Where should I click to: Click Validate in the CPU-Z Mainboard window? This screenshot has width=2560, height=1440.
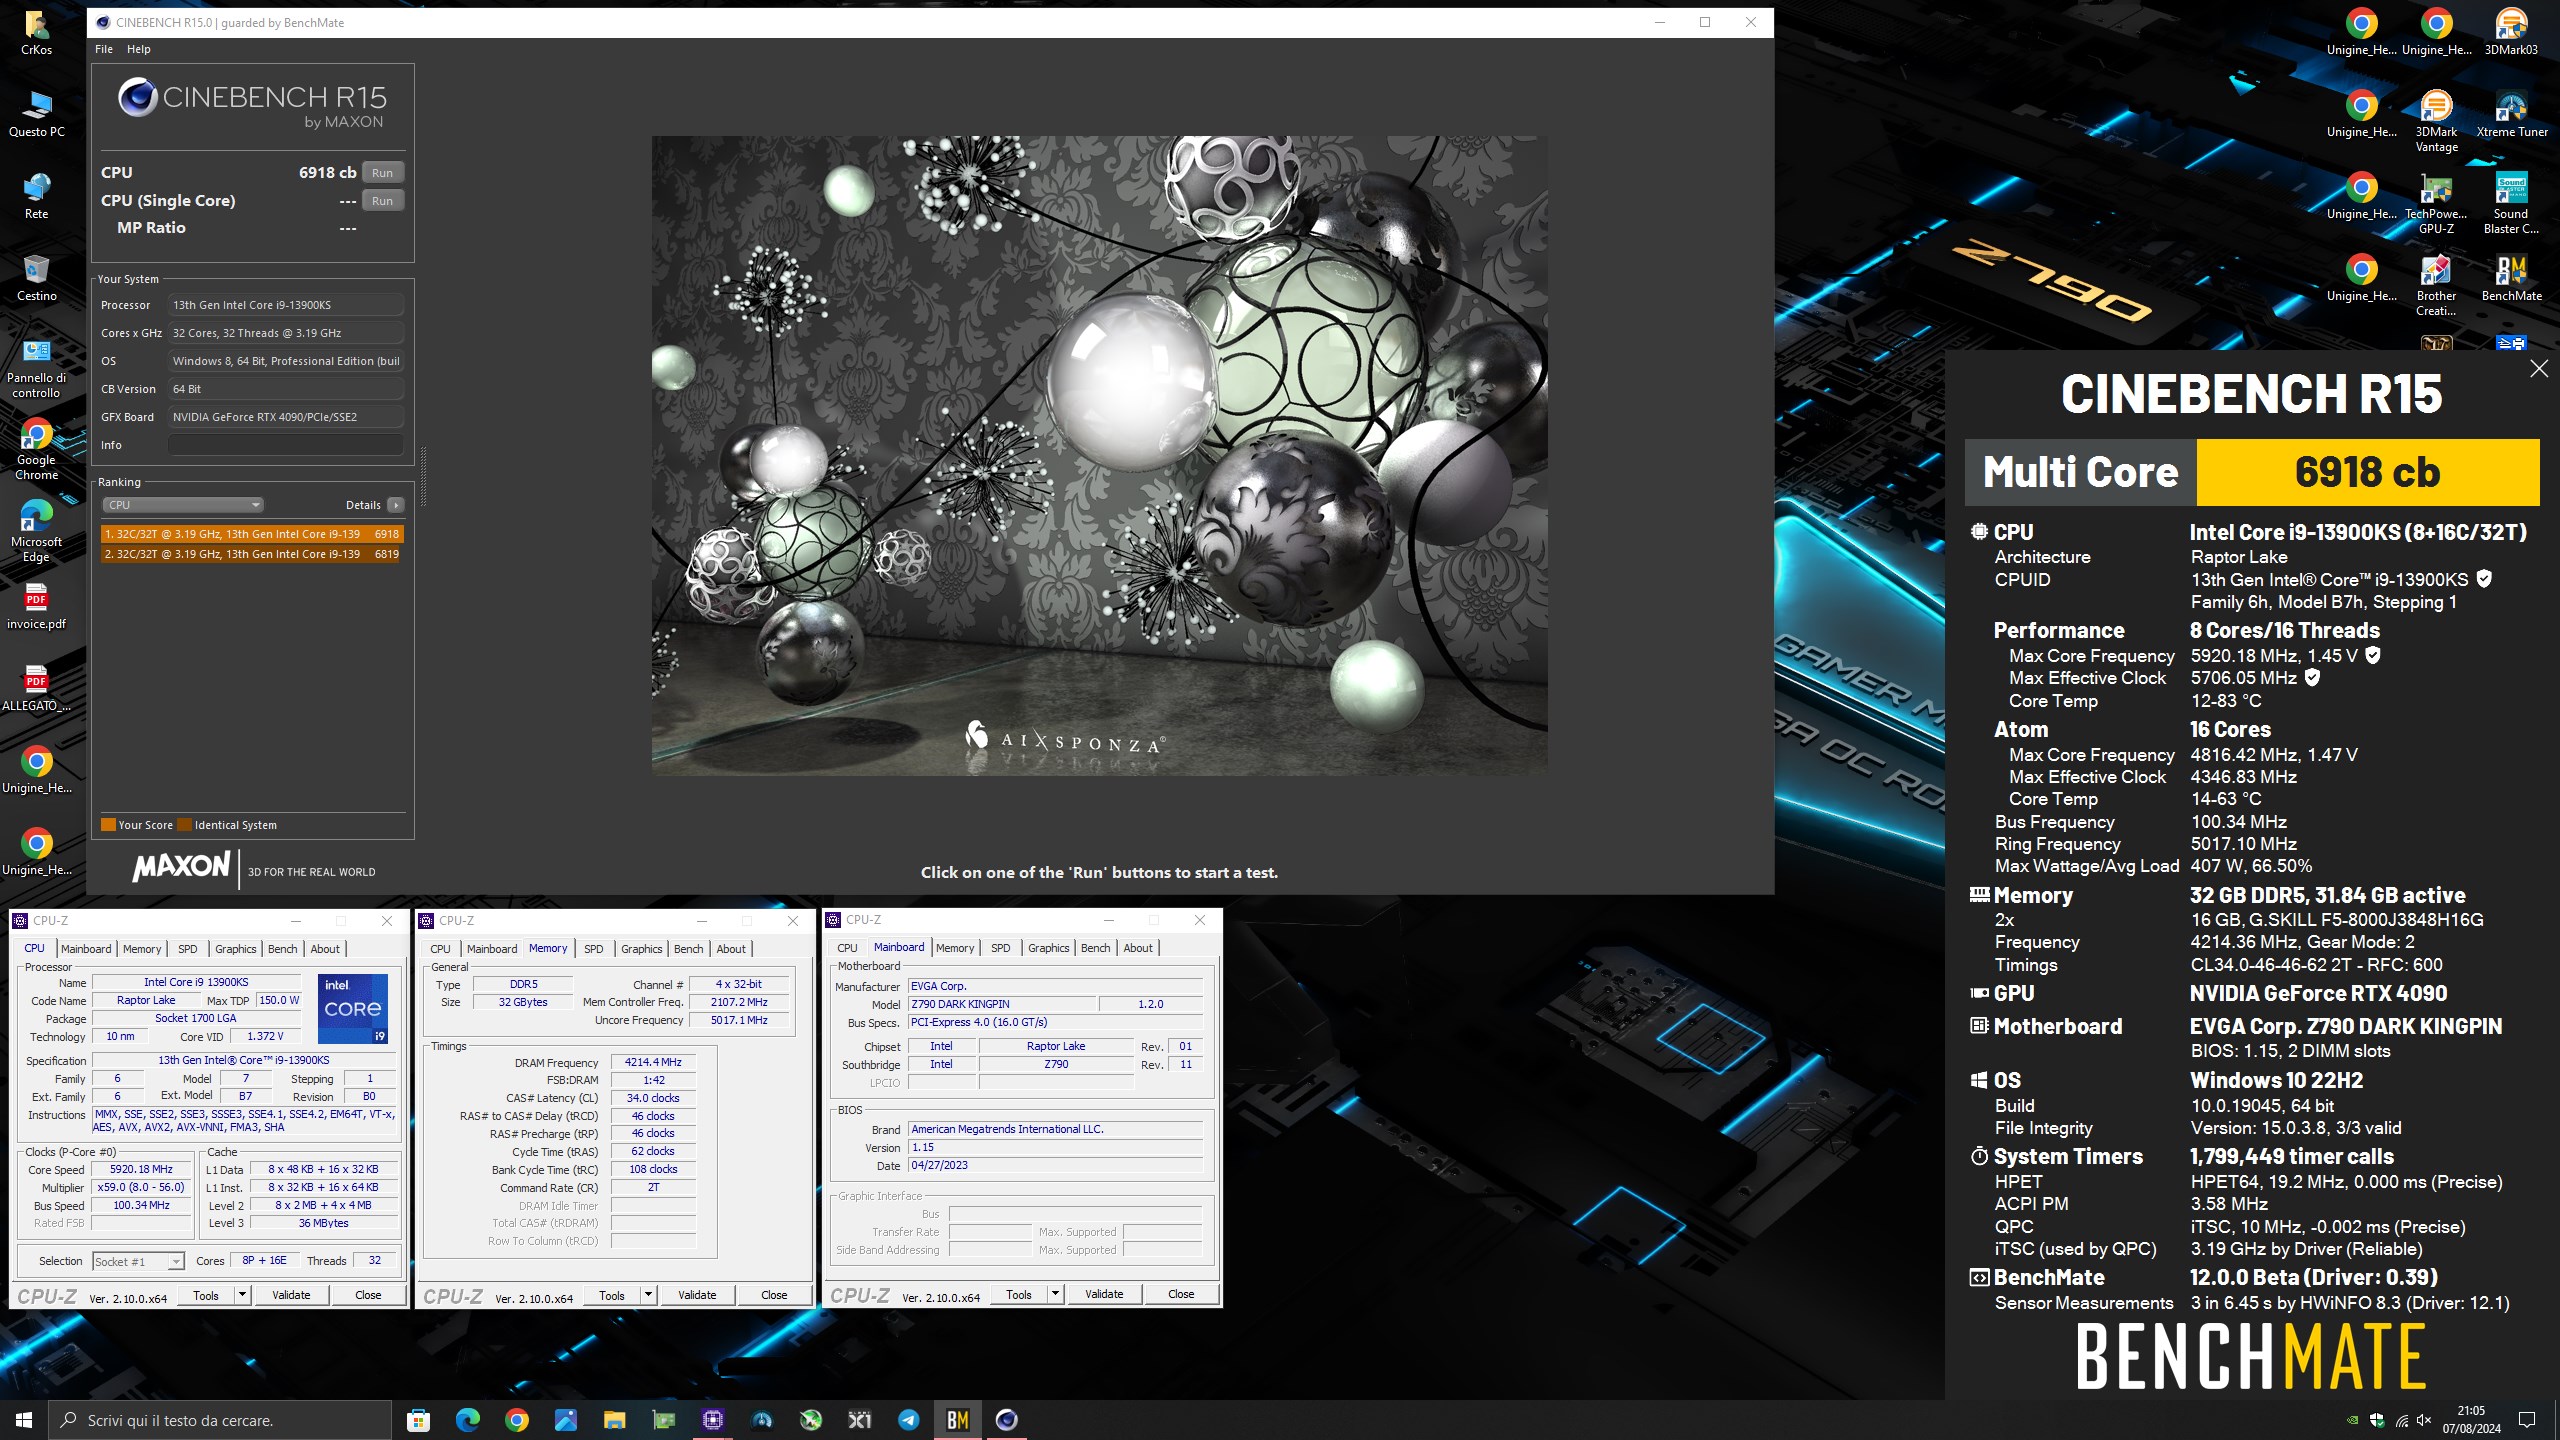tap(1104, 1294)
